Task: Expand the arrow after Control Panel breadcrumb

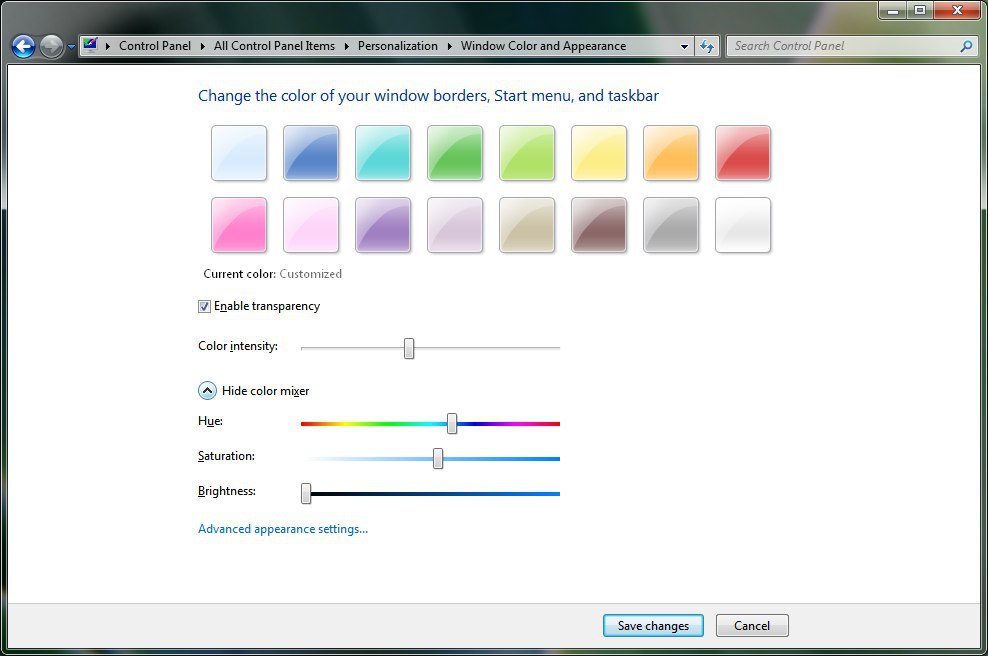Action: [202, 46]
